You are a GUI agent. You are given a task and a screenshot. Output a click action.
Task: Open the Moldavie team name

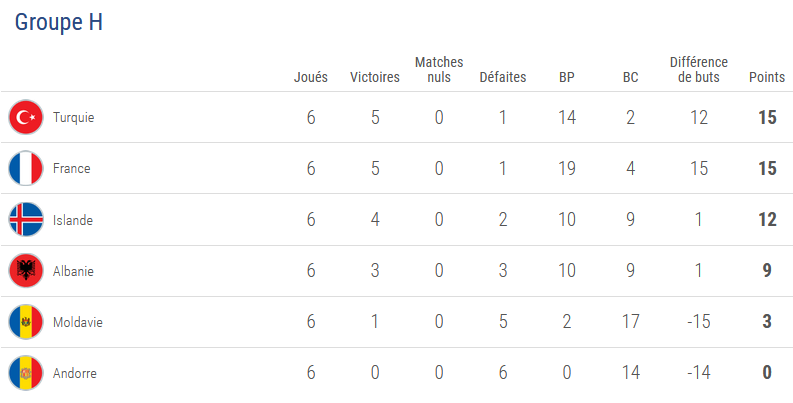77,322
